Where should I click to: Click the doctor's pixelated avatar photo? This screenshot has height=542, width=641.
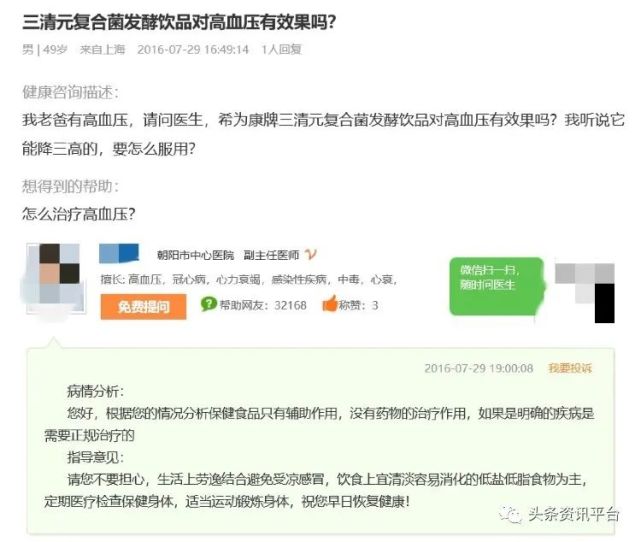56,278
